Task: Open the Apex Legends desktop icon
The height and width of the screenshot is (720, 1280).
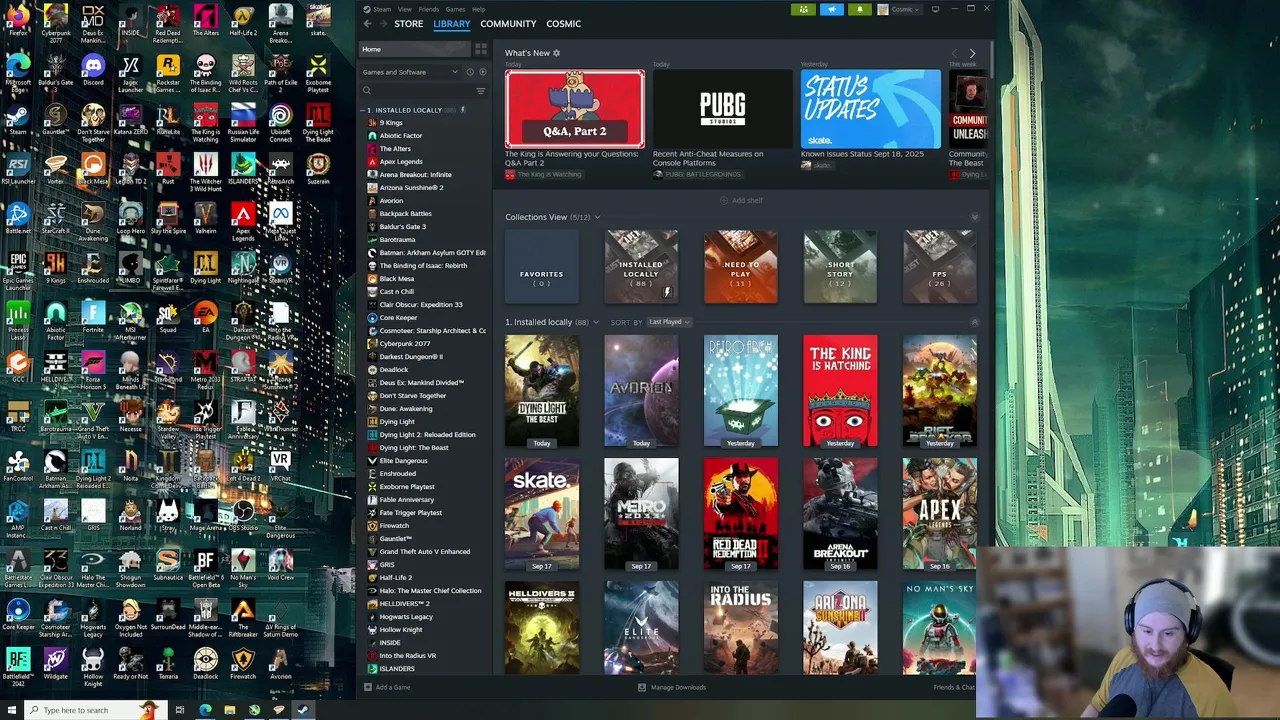Action: [x=243, y=220]
